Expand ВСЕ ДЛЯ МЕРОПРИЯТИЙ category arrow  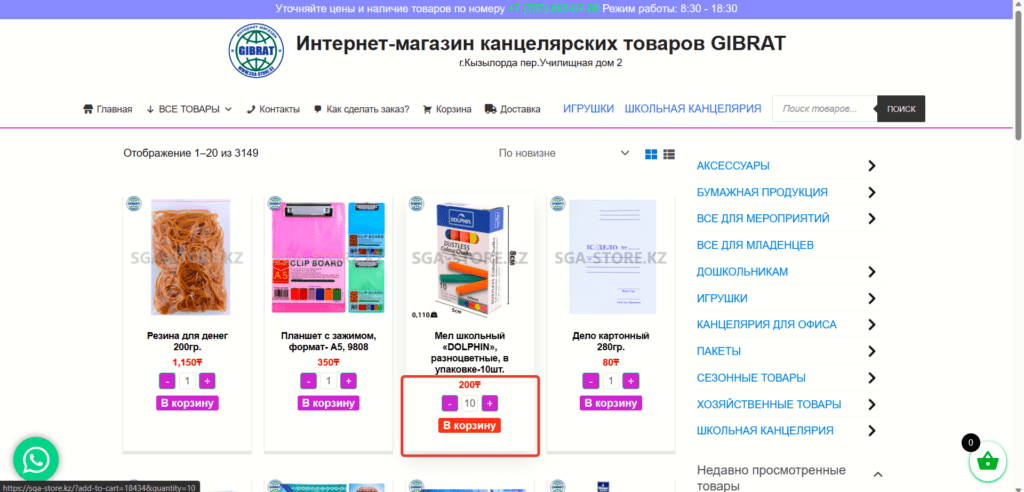coord(872,219)
